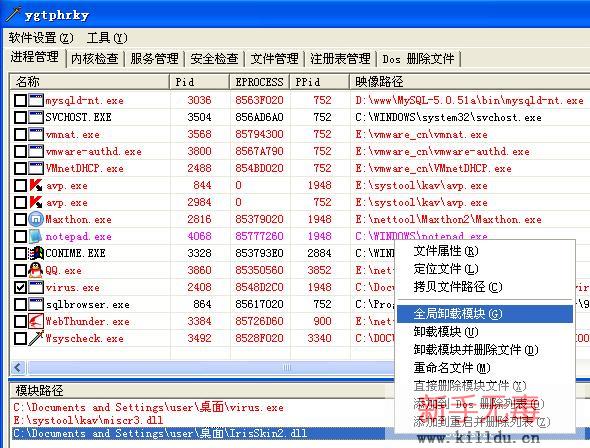The image size is (590, 448).
Task: Switch to the 安全检查 tab
Action: (x=214, y=59)
